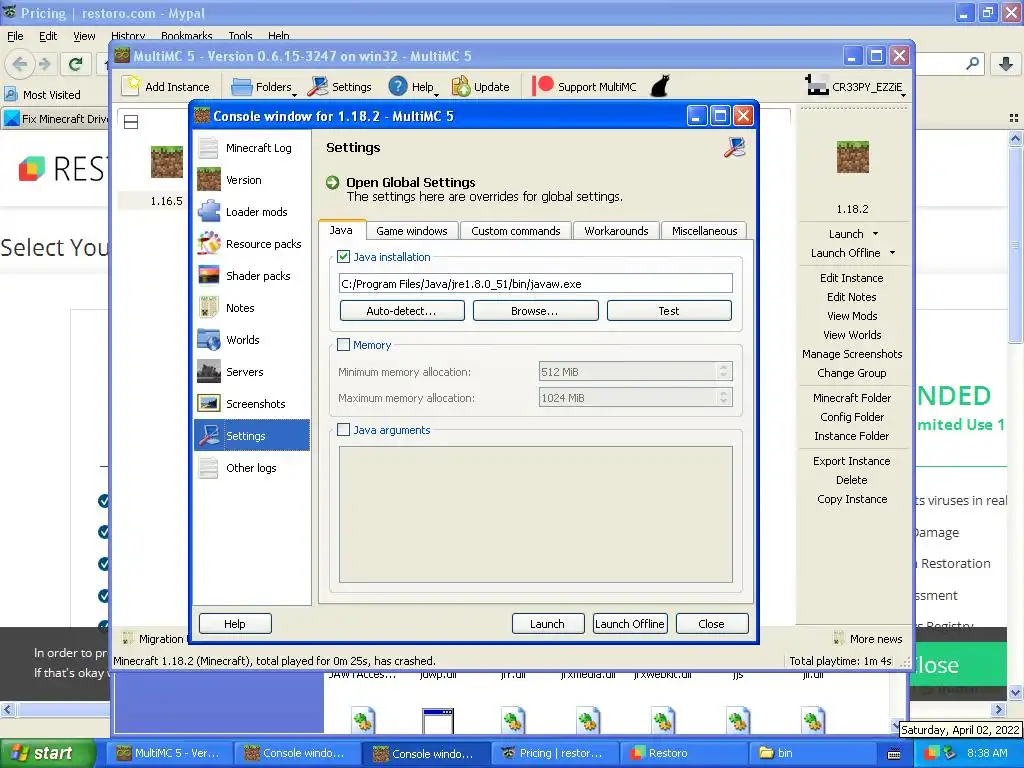Switch to the Miscellaneous tab
The width and height of the screenshot is (1024, 768).
tap(704, 231)
